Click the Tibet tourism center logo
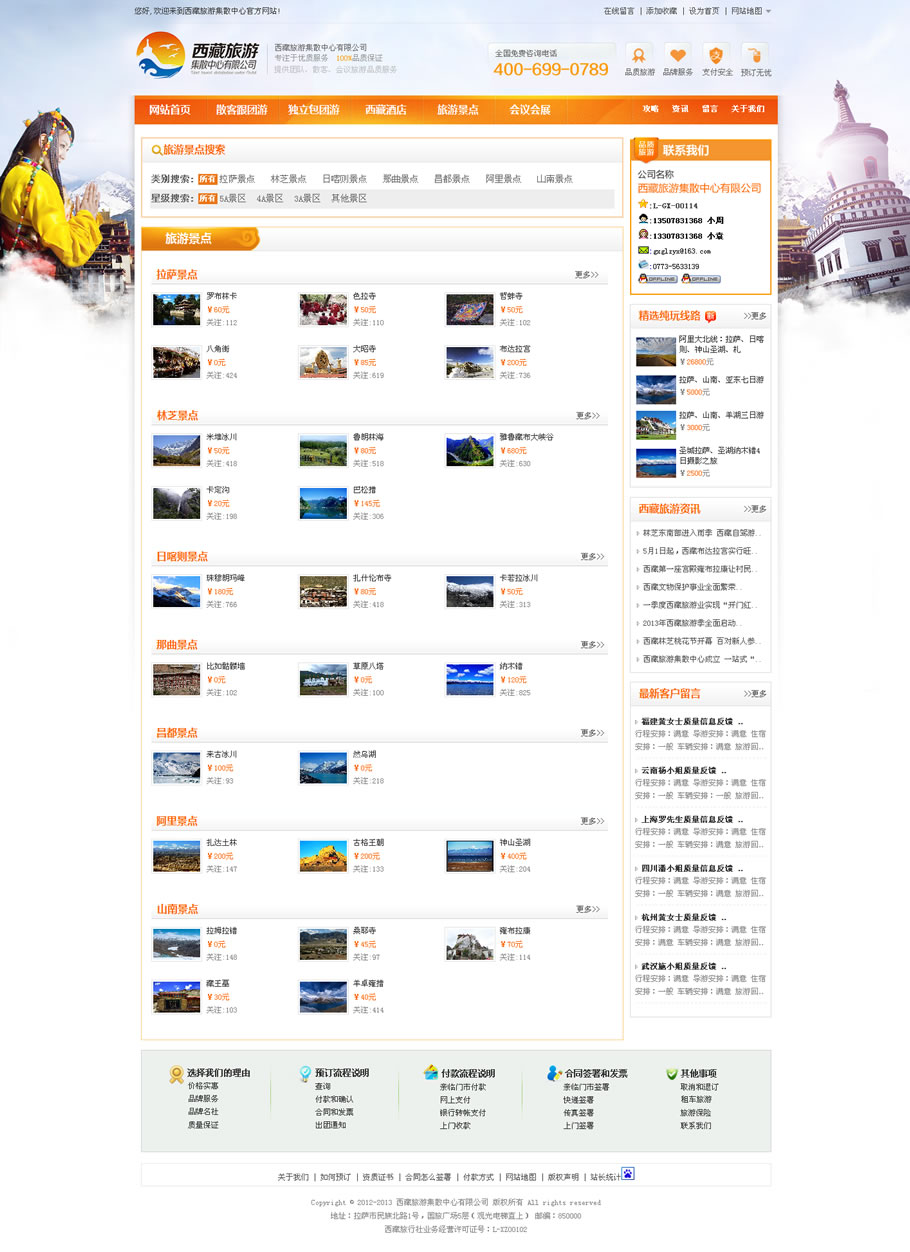Viewport: 910px width, 1252px height. coord(198,56)
